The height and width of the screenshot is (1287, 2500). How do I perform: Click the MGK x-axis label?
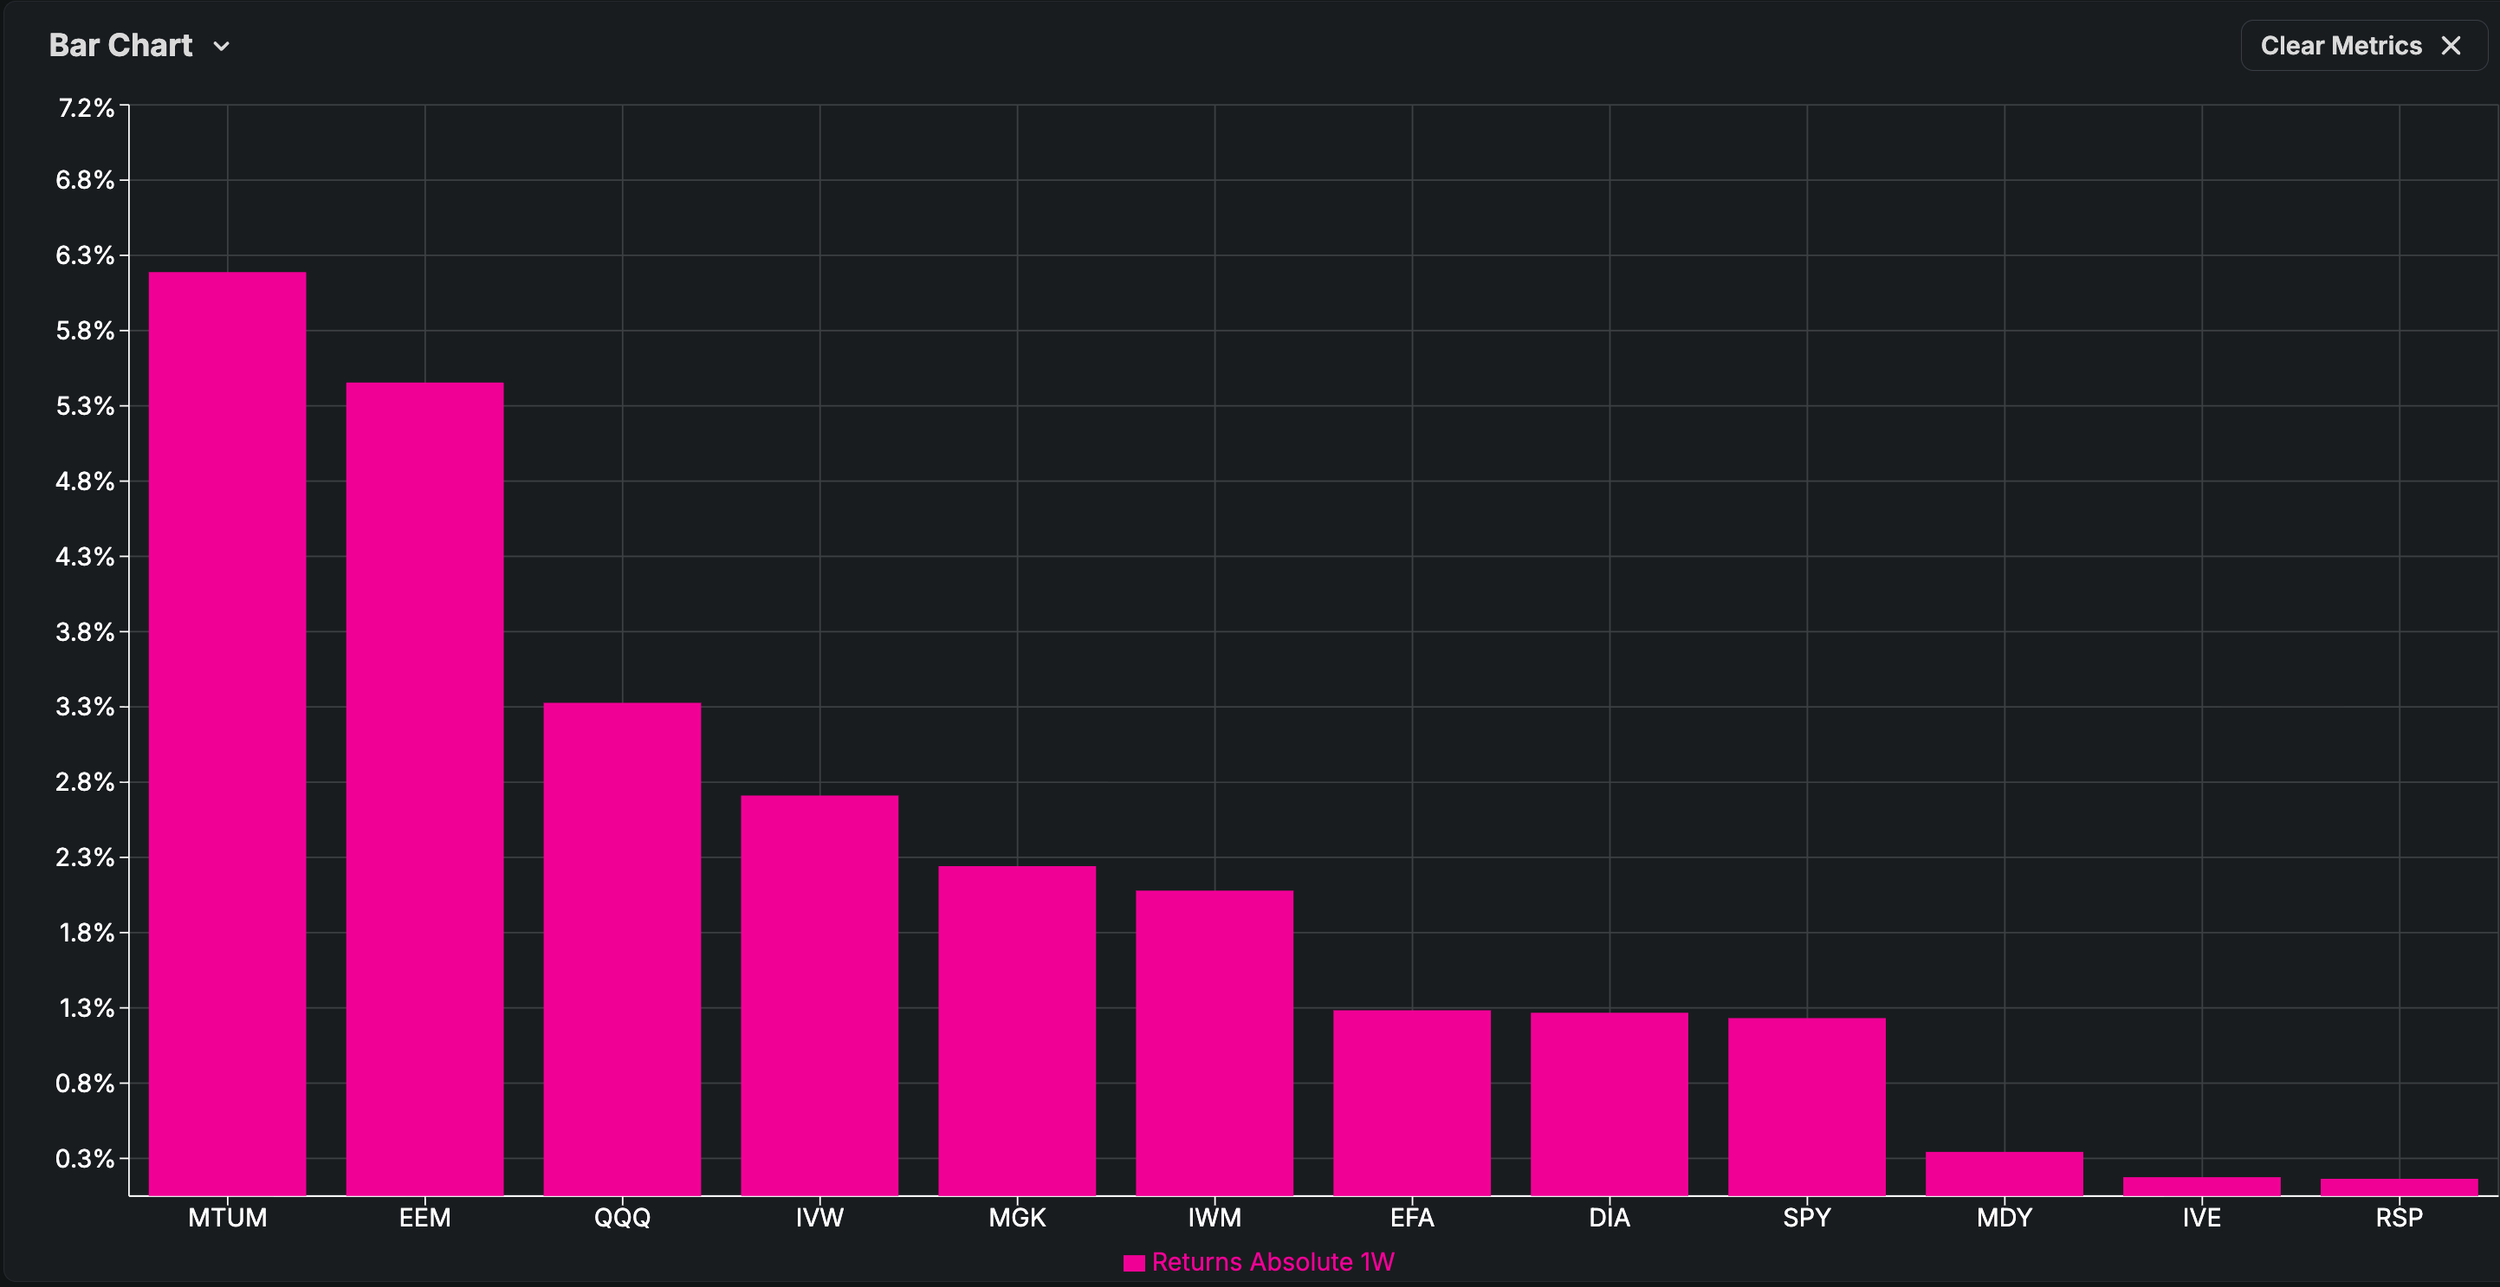coord(1017,1218)
